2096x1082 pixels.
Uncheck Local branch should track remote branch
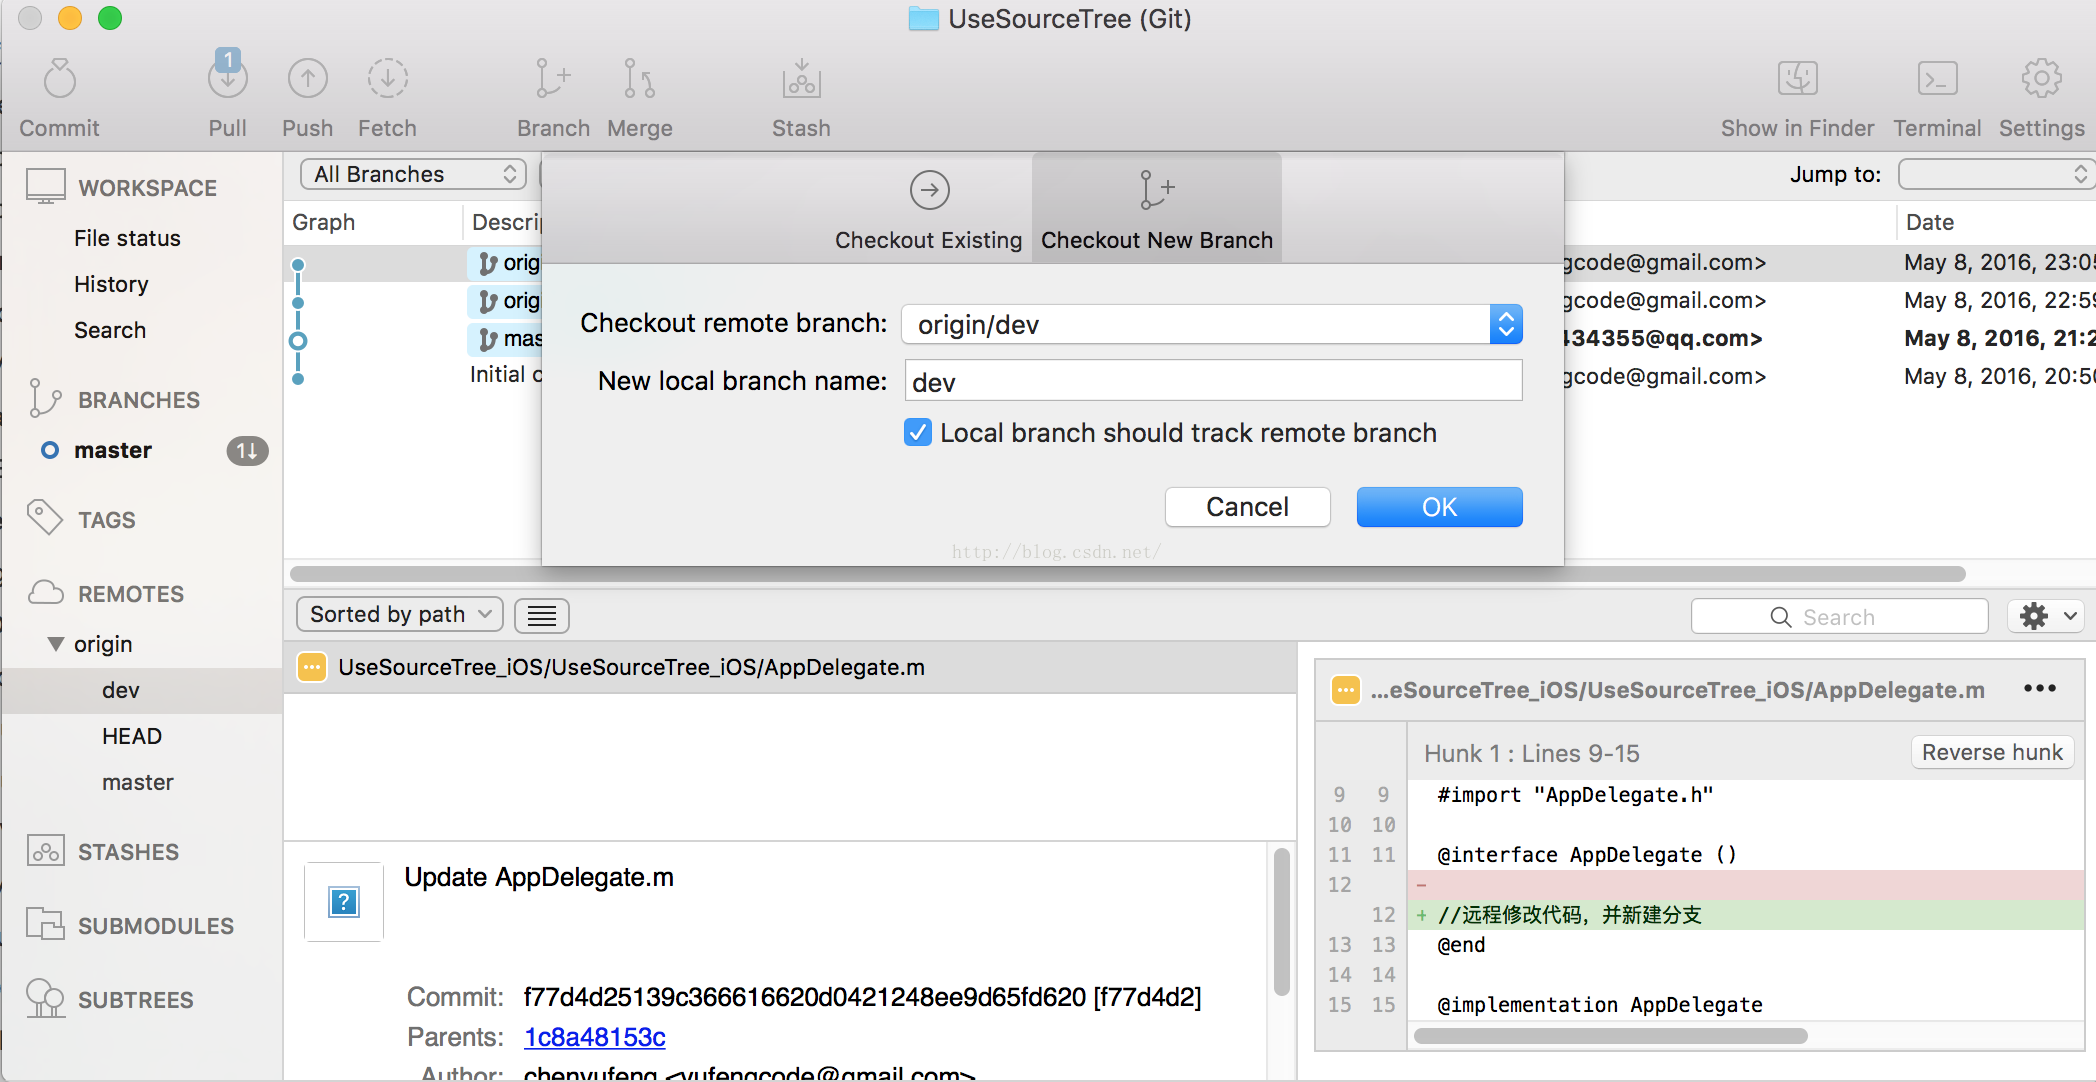[917, 433]
